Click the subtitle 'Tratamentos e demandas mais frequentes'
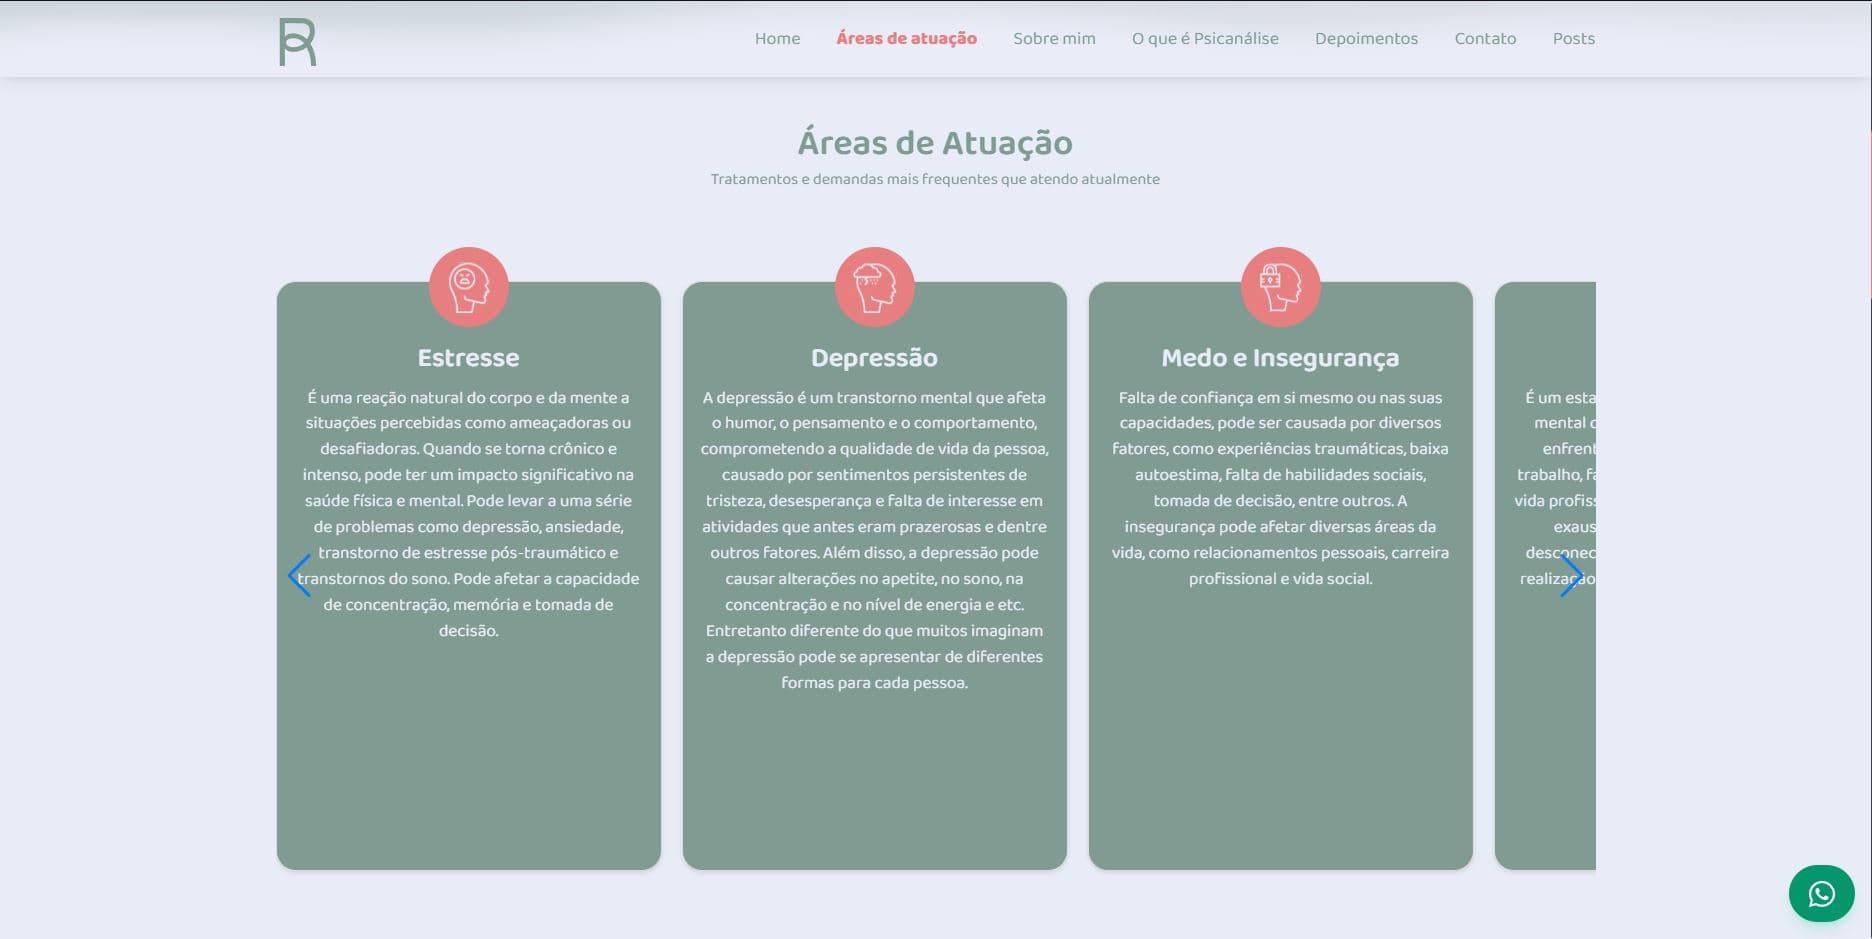The width and height of the screenshot is (1872, 939). click(x=935, y=179)
